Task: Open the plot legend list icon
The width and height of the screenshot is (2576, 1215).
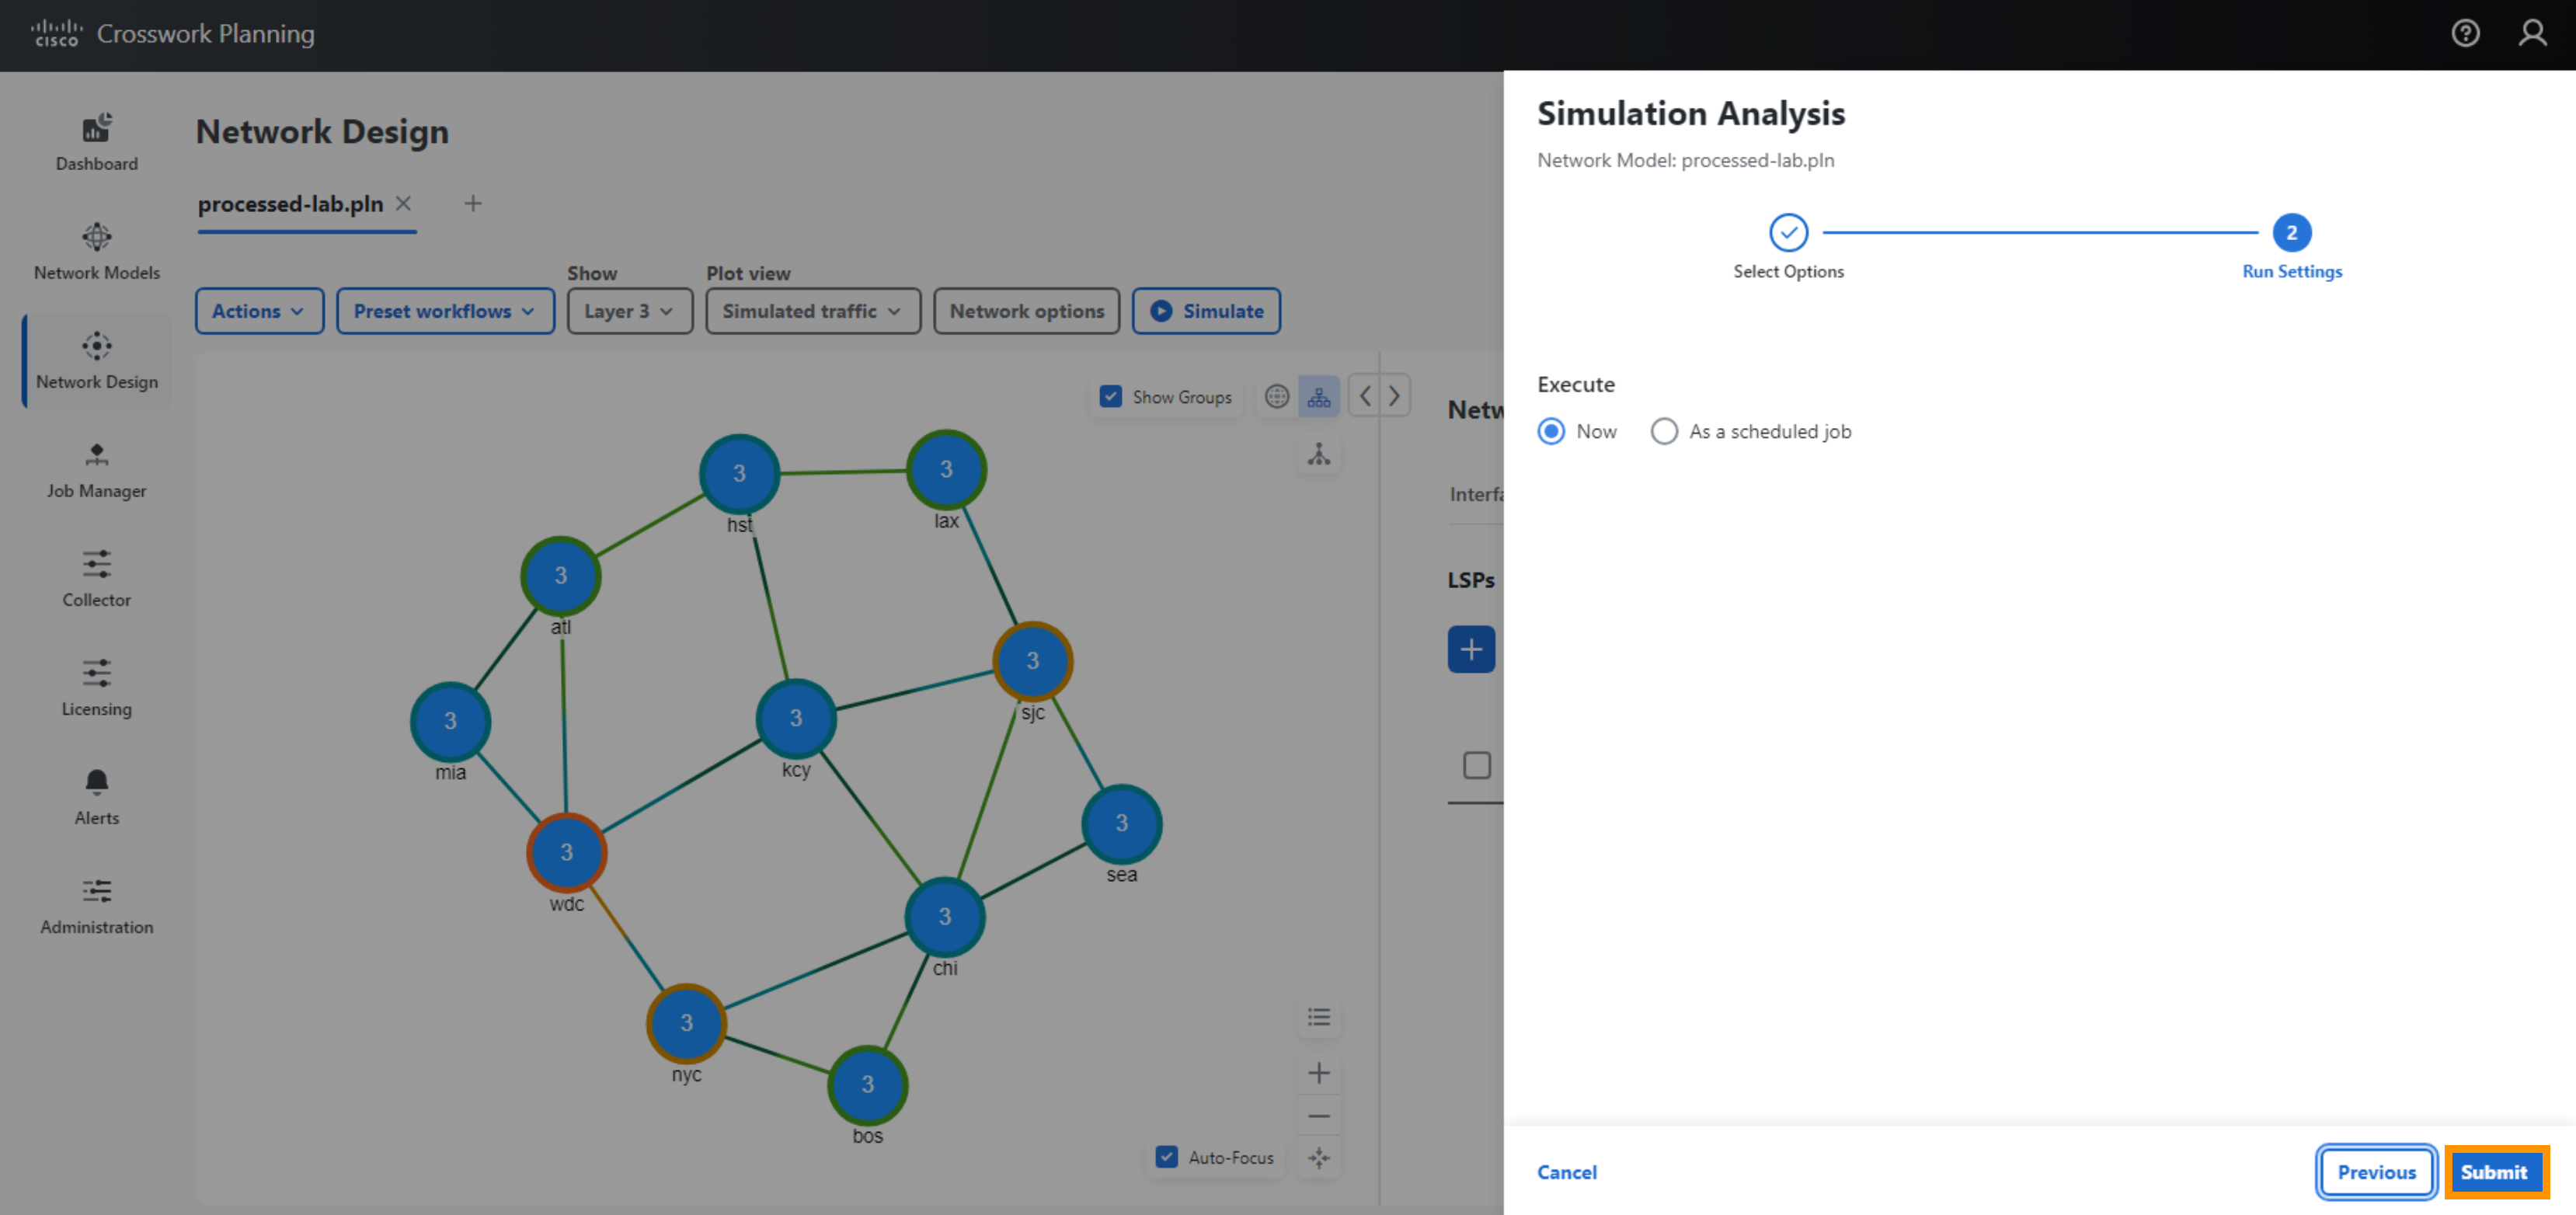Action: pos(1319,1018)
